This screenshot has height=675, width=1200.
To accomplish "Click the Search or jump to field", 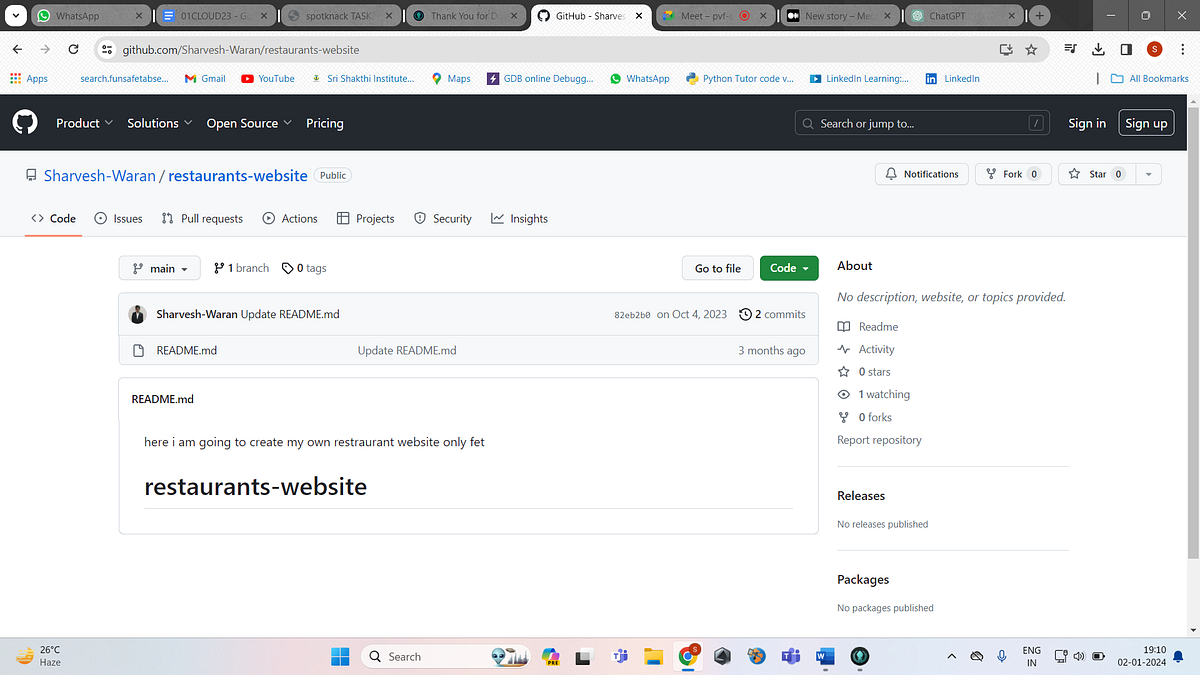I will point(920,122).
